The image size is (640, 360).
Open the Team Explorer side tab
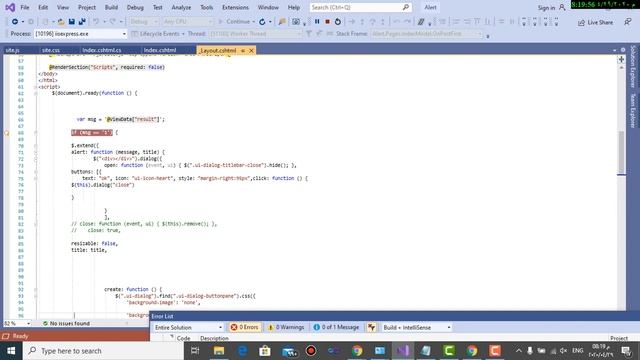coord(633,110)
